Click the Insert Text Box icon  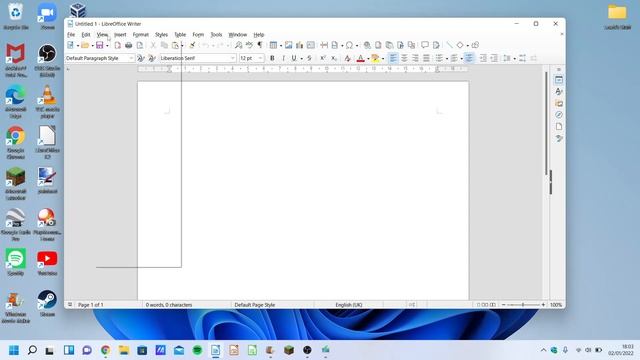click(311, 45)
